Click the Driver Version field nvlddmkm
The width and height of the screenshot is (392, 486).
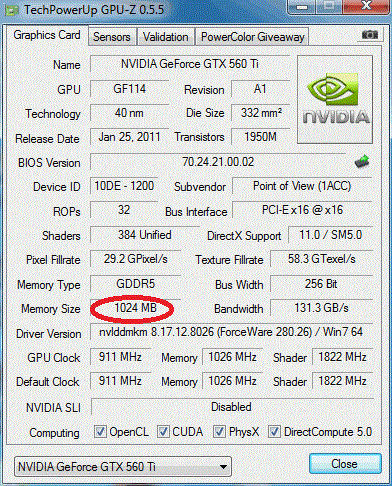231,332
